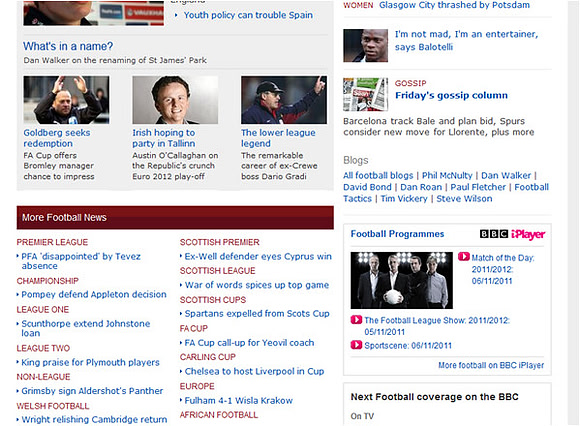
Task: Click play icon beside Match of the Day
Action: (464, 257)
